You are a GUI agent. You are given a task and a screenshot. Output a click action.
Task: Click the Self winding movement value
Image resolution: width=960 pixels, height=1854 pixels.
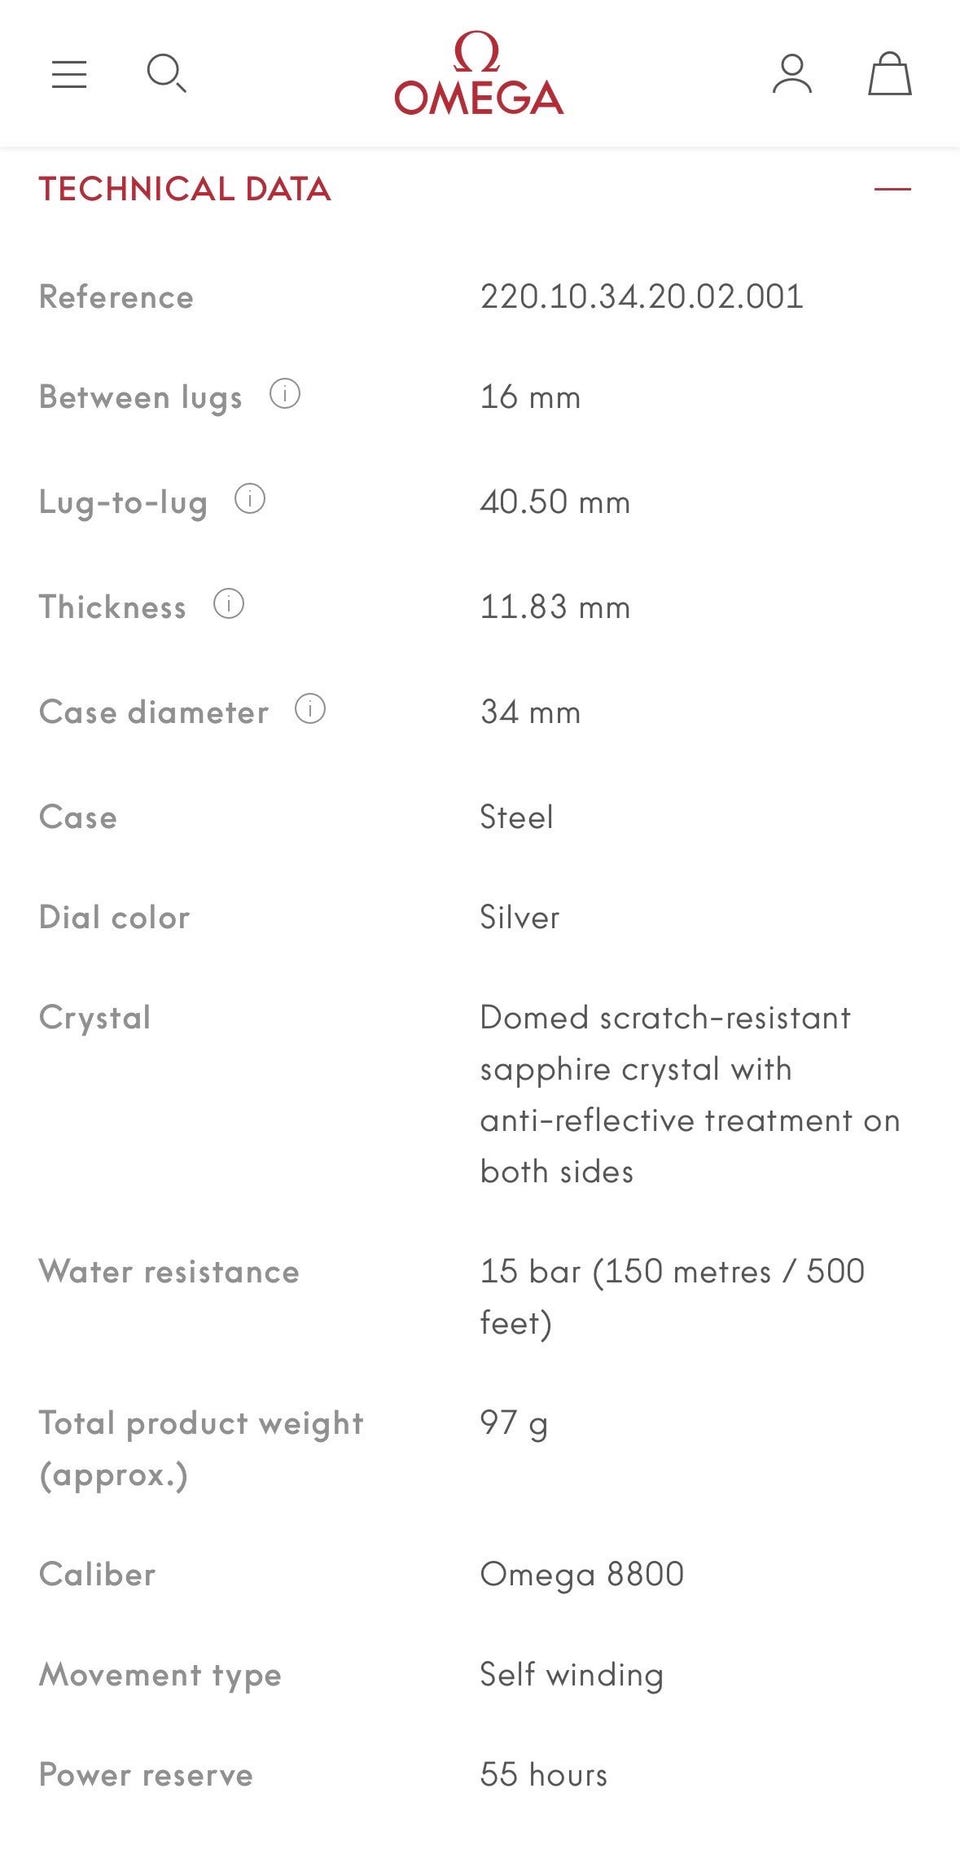coord(572,1674)
